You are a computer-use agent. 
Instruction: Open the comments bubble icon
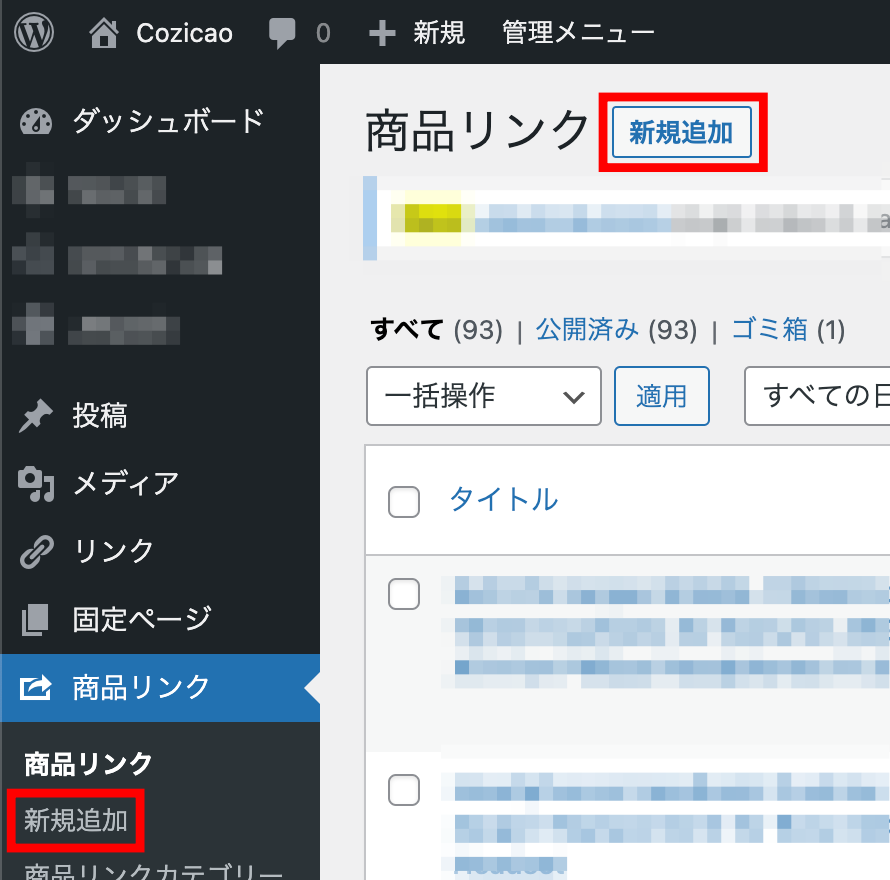point(282,33)
